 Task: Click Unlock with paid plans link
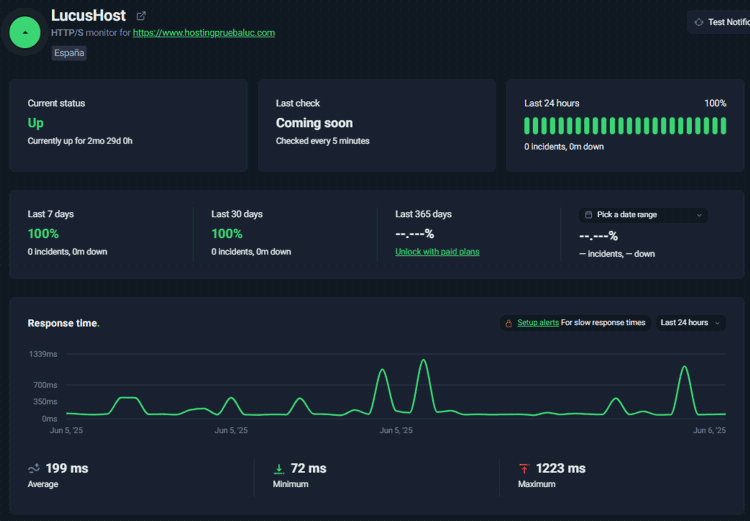click(437, 252)
